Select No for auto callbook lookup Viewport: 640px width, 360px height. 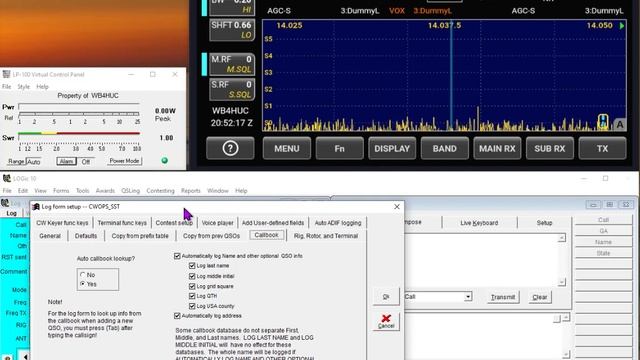pyautogui.click(x=83, y=275)
